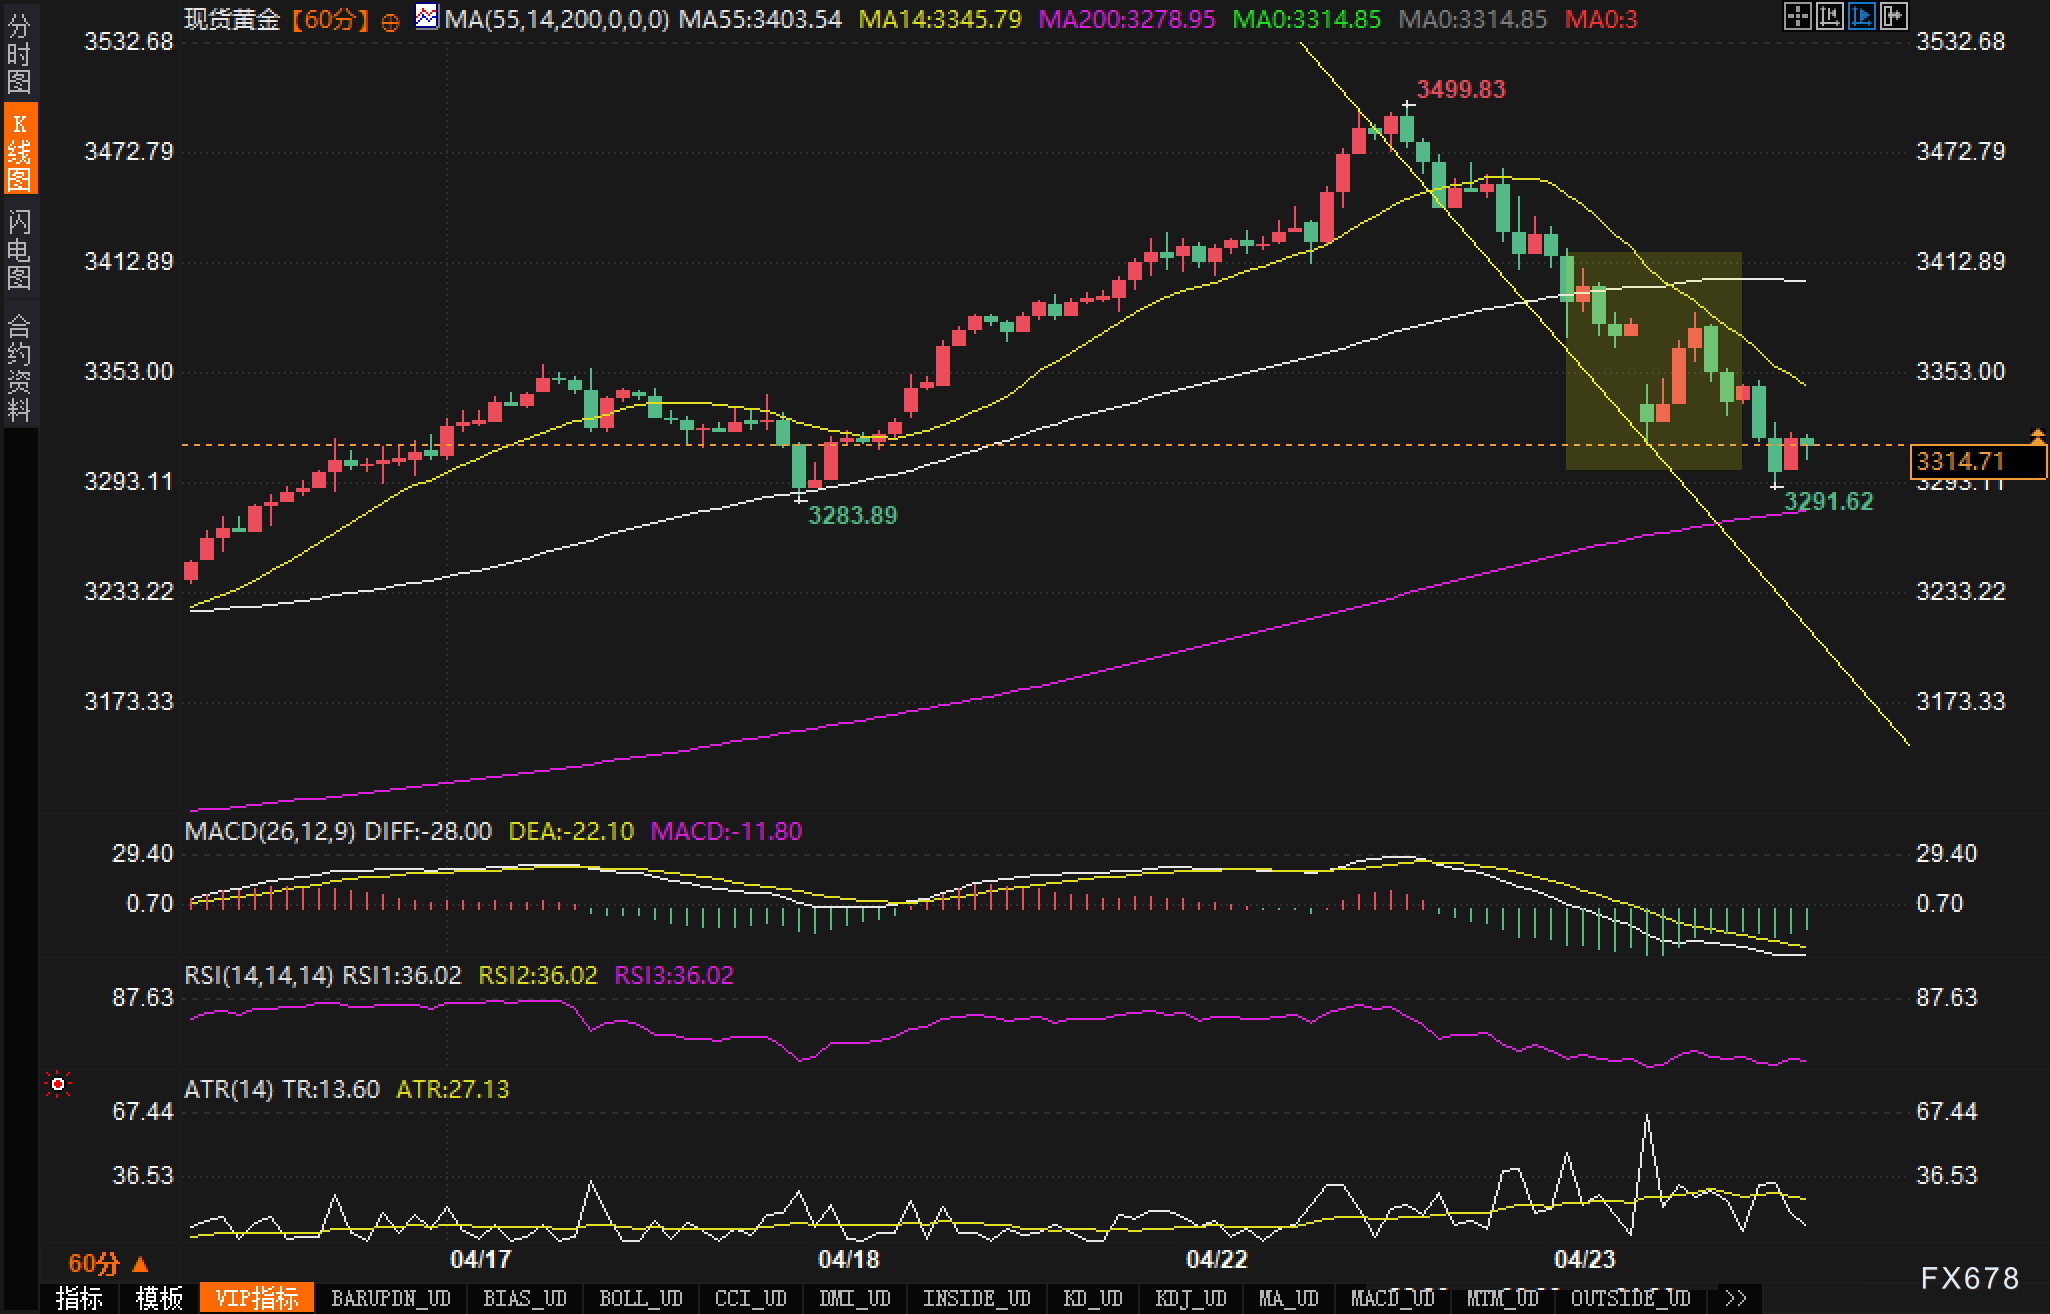This screenshot has width=2050, height=1314.
Task: Open the 指标 indicator menu
Action: coord(79,1298)
